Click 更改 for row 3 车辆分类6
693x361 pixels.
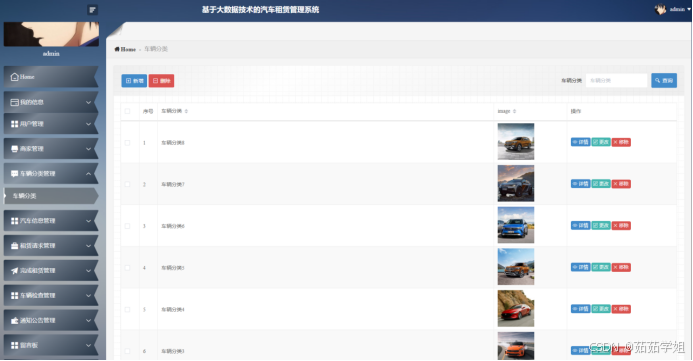click(x=601, y=225)
